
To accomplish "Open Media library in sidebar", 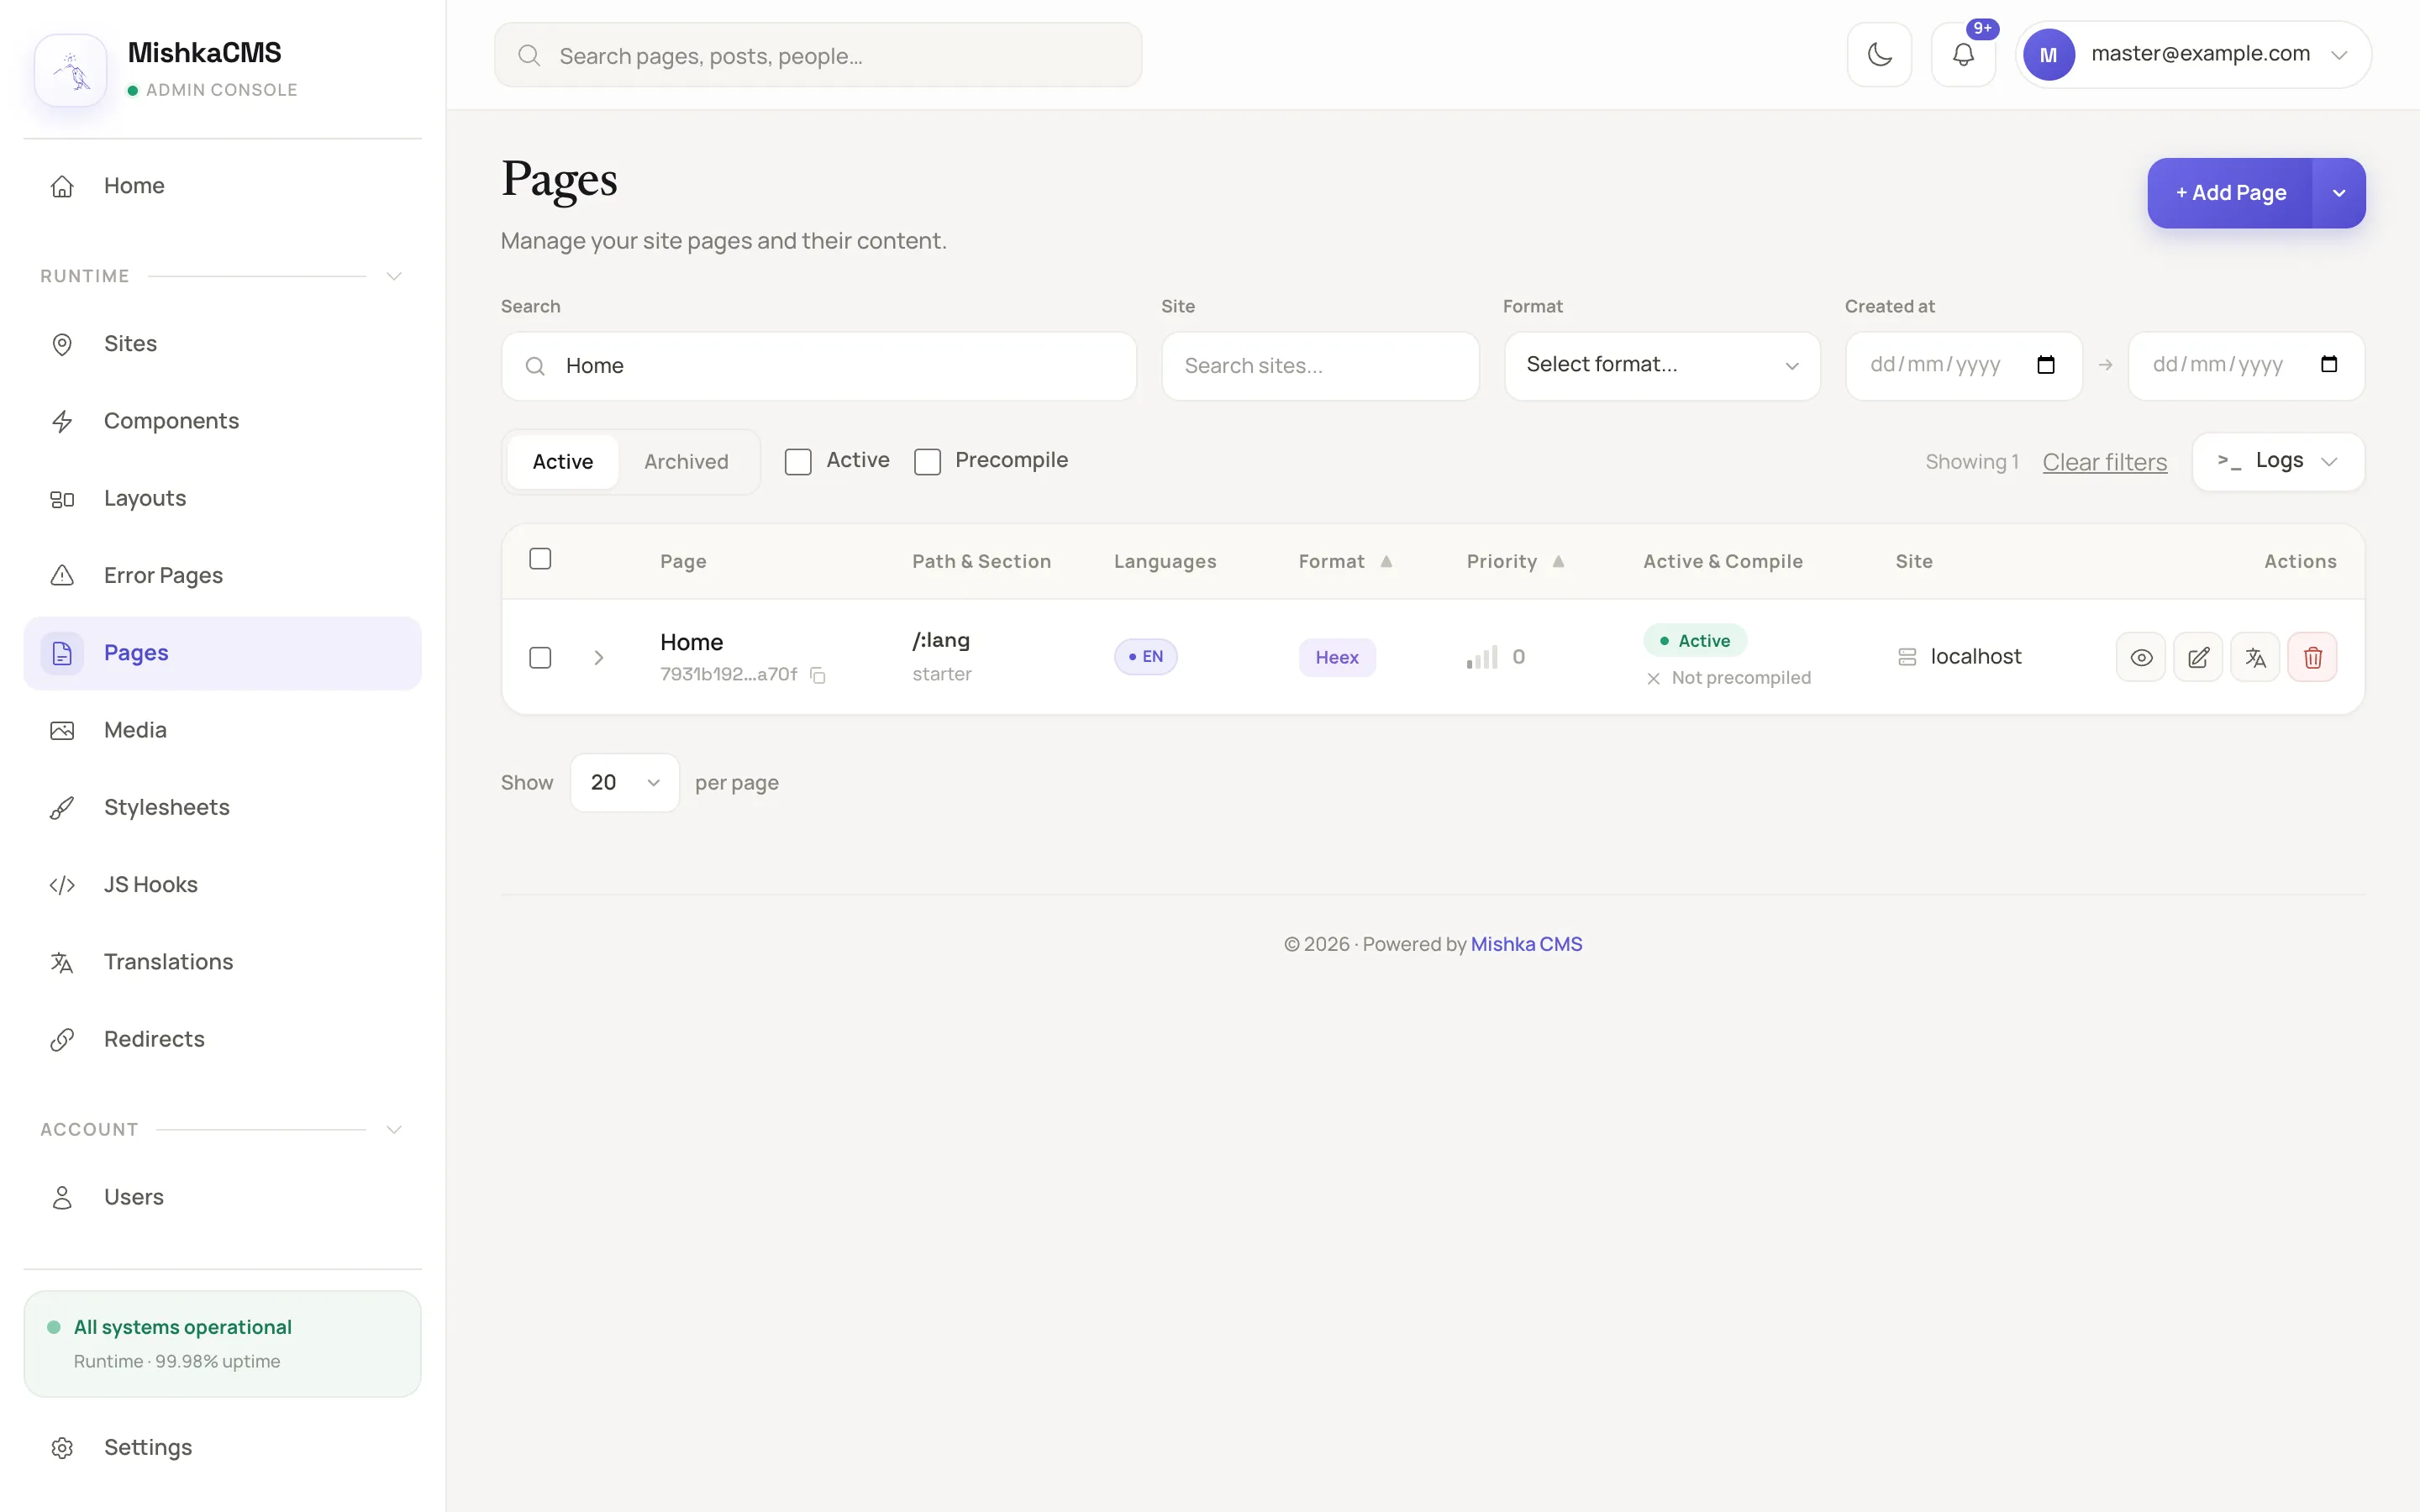I will pyautogui.click(x=222, y=730).
